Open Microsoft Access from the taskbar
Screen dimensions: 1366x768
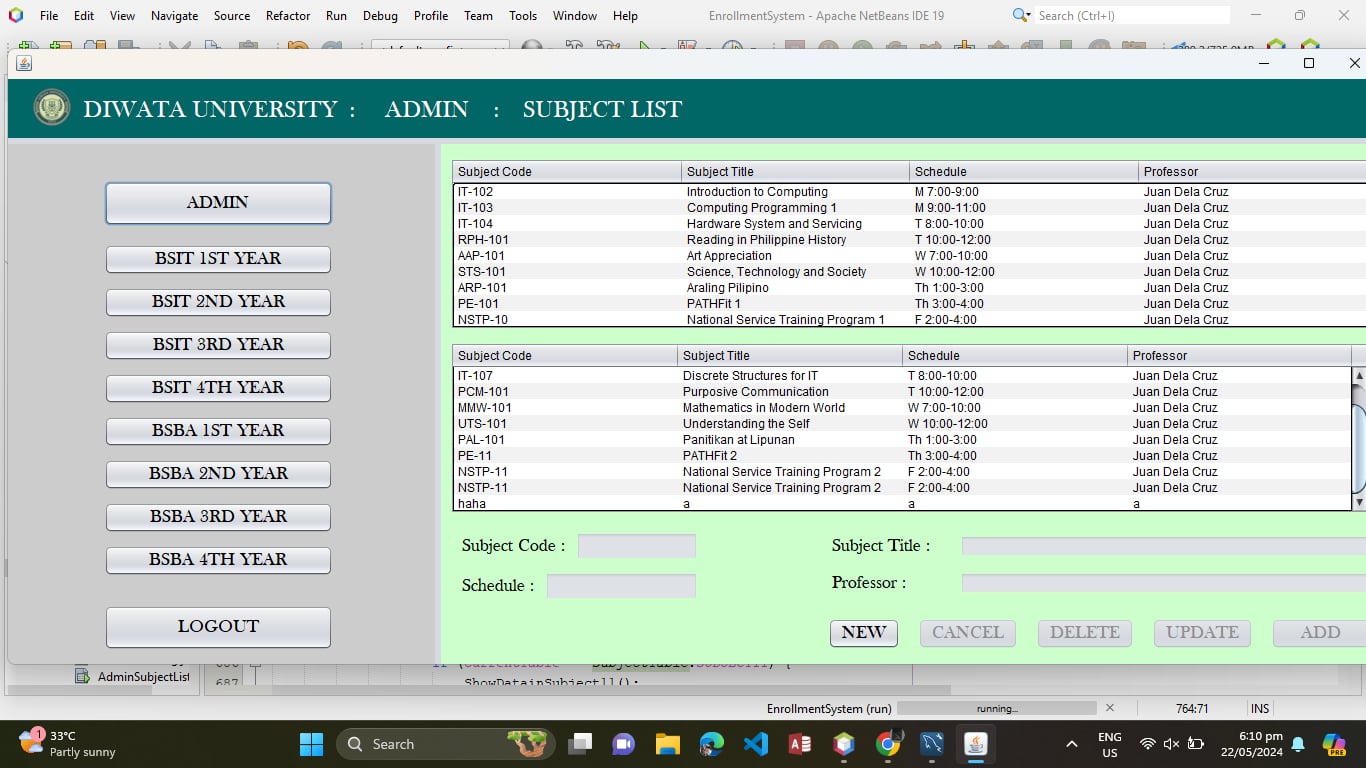(x=799, y=744)
